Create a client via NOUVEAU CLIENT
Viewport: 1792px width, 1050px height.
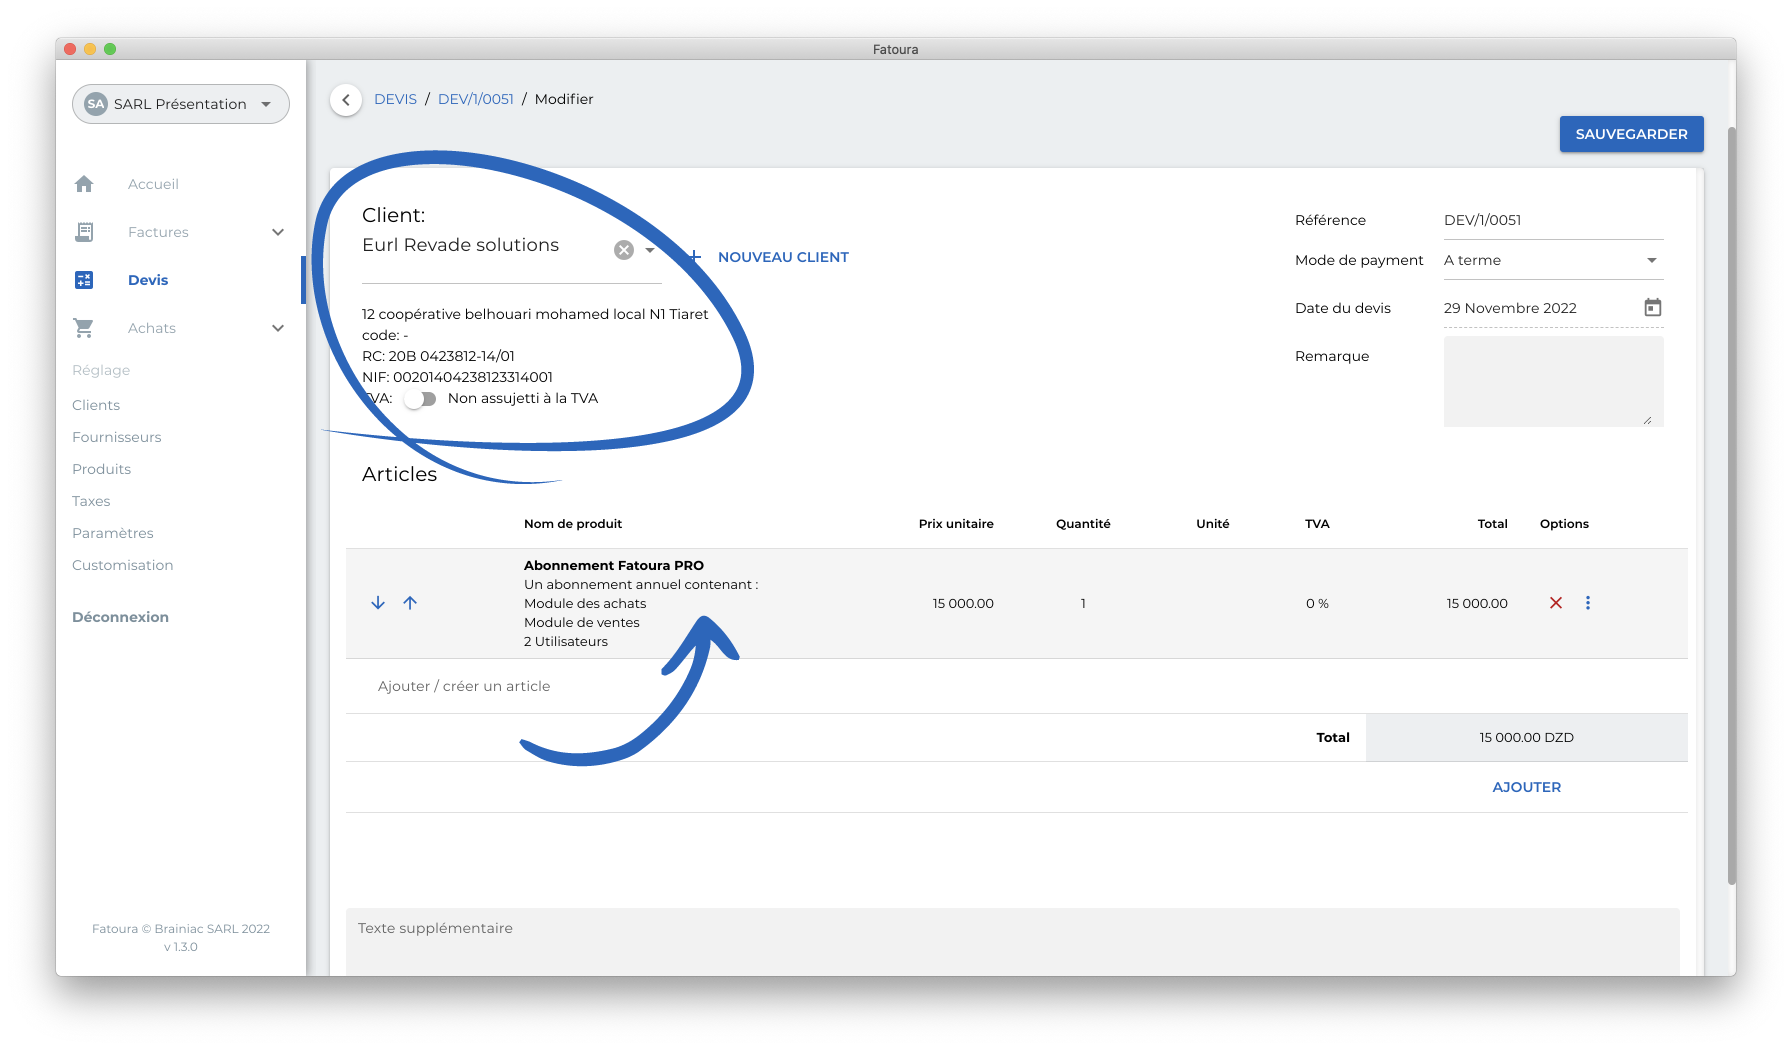click(783, 257)
